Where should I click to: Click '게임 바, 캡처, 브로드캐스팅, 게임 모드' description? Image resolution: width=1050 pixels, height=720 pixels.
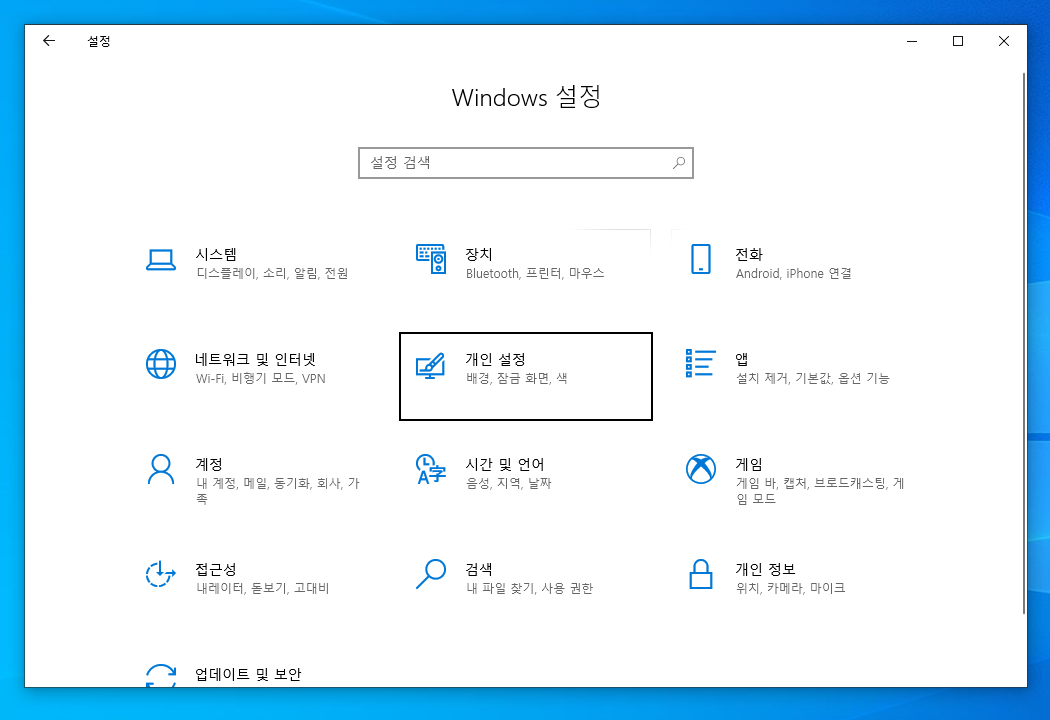coord(820,491)
